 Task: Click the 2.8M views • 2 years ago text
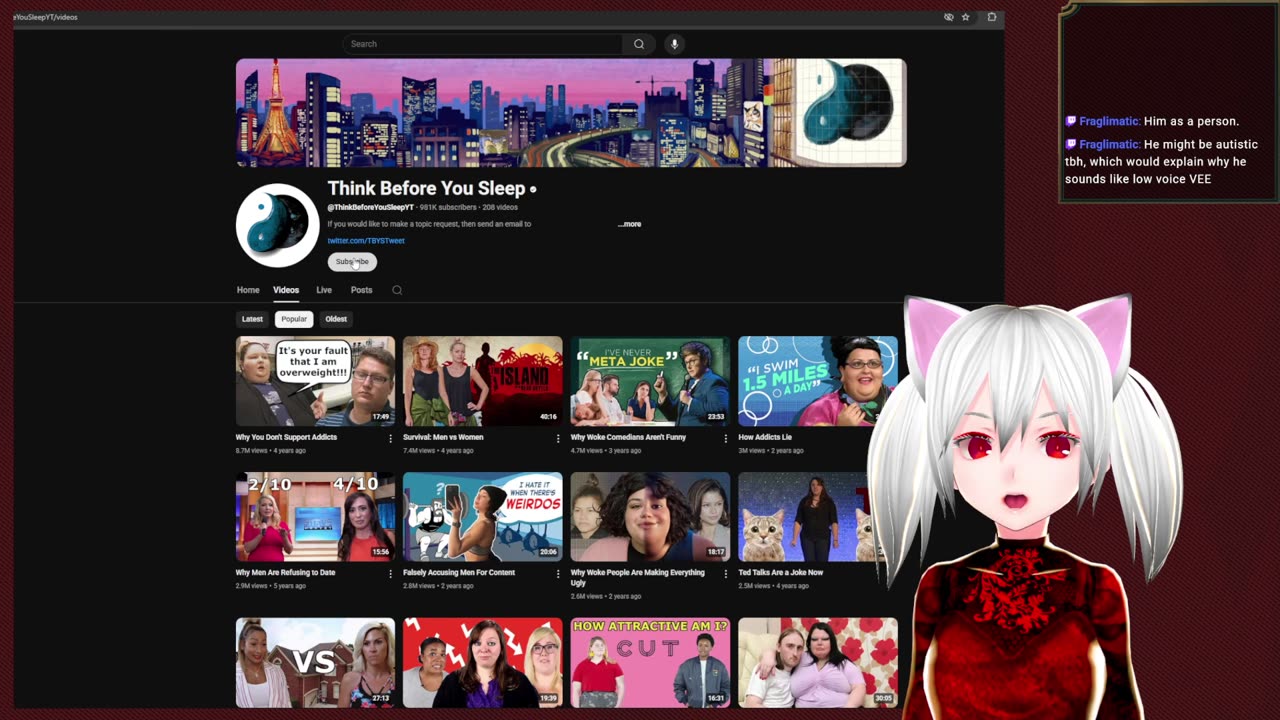point(438,586)
